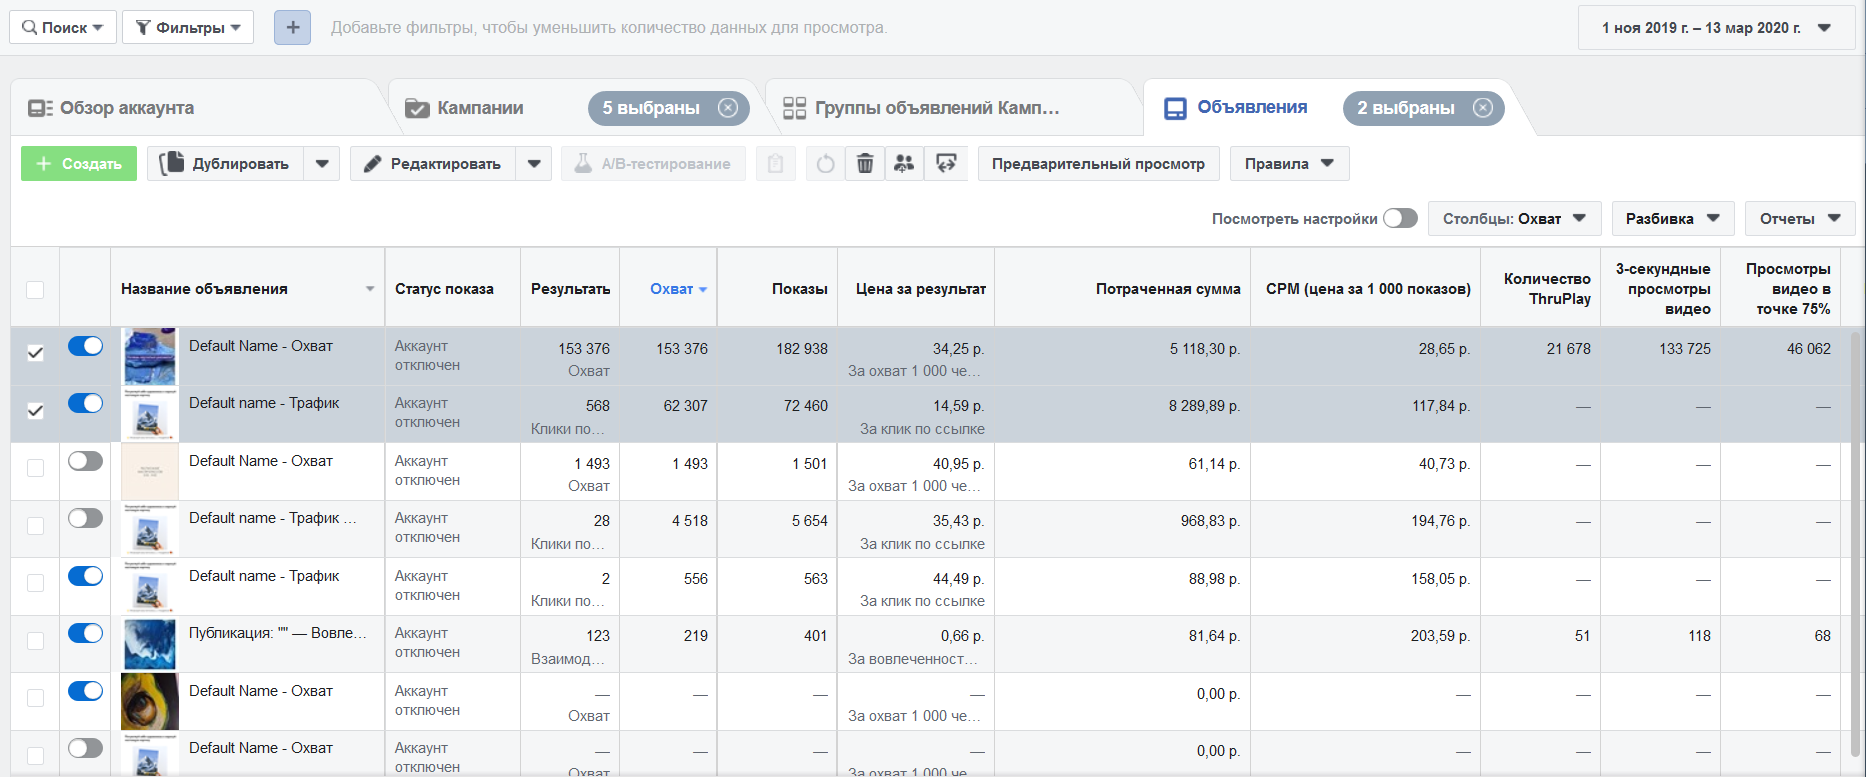The width and height of the screenshot is (1866, 777).
Task: Clear the '2 выбраны' ads selection
Action: click(1483, 108)
